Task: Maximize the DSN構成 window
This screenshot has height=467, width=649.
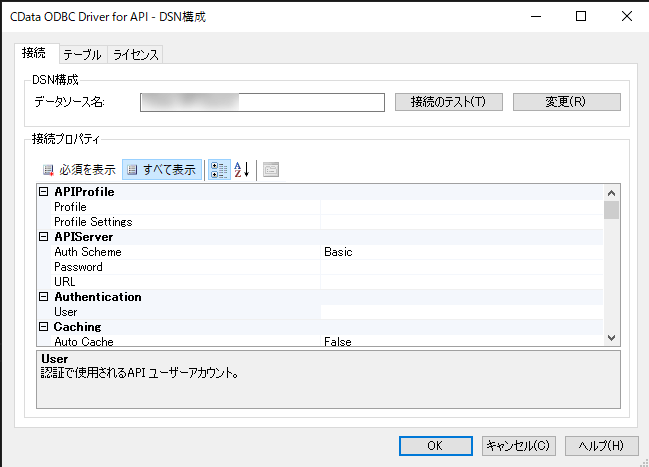Action: click(x=581, y=16)
